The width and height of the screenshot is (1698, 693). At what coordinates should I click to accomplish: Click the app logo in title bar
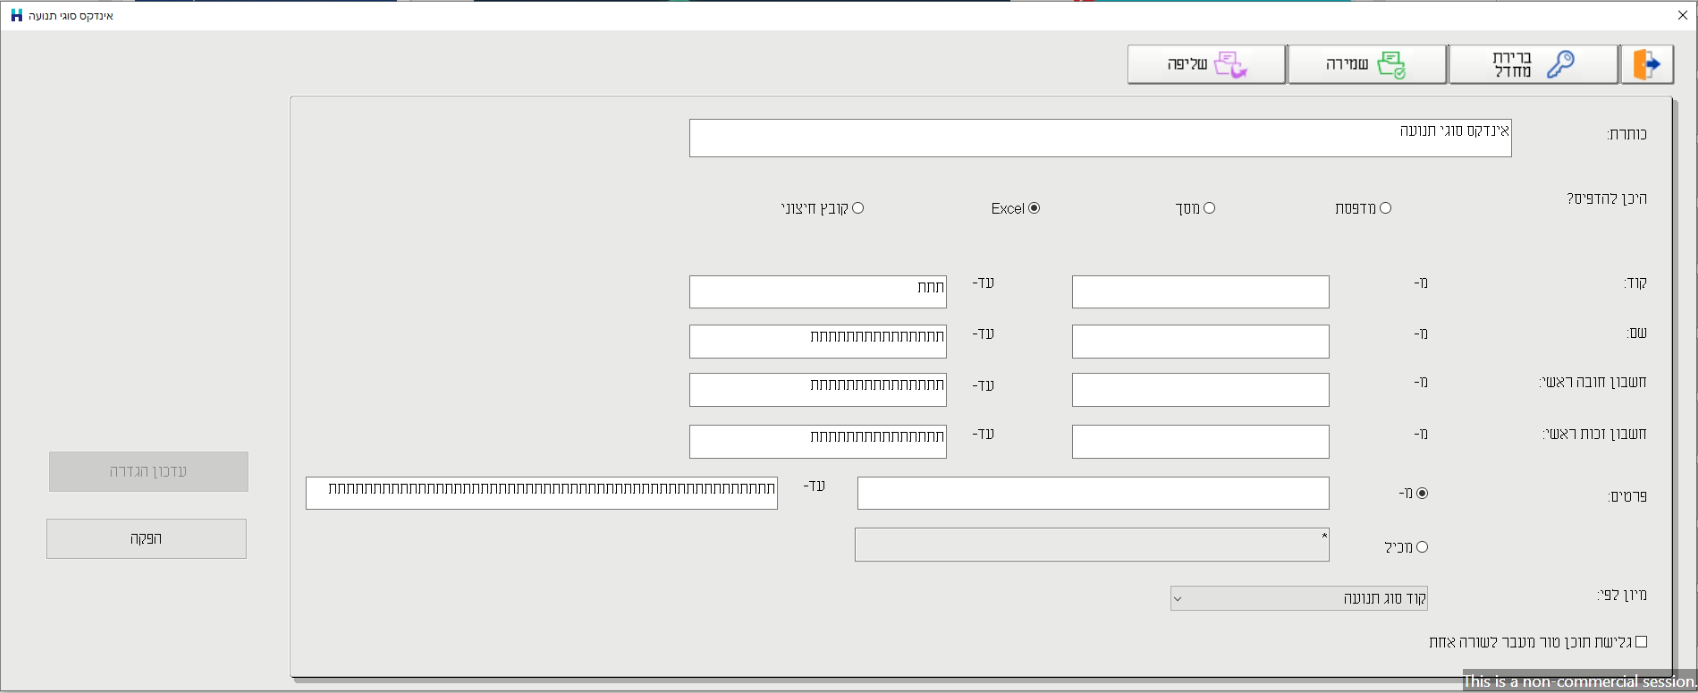pos(16,15)
